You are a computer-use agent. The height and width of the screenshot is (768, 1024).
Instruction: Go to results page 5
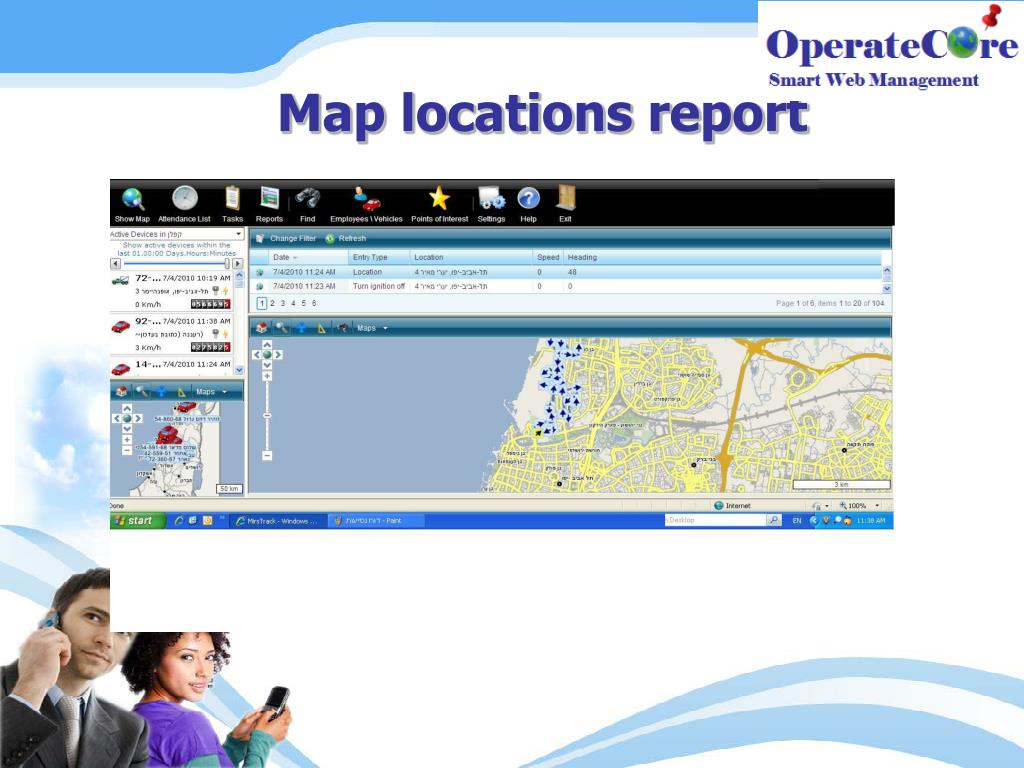[x=304, y=304]
